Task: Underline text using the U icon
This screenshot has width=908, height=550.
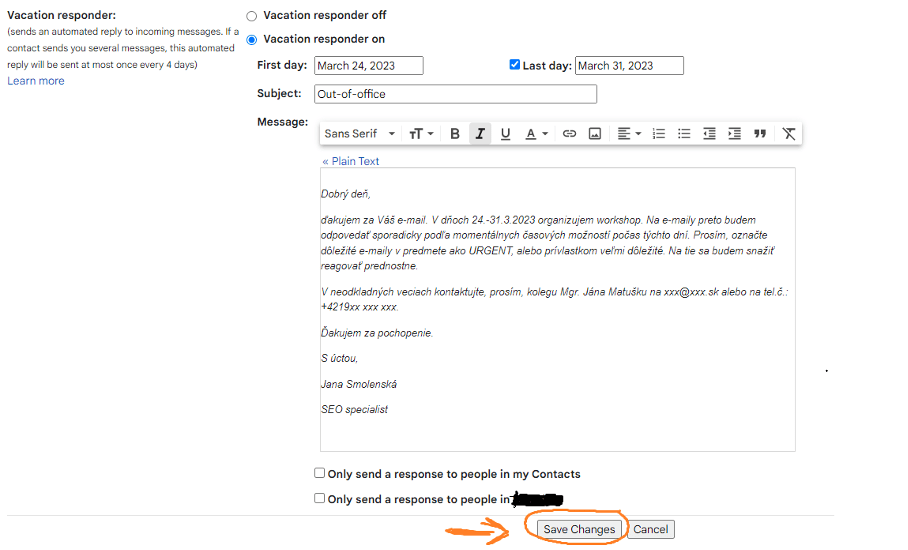Action: pyautogui.click(x=505, y=134)
